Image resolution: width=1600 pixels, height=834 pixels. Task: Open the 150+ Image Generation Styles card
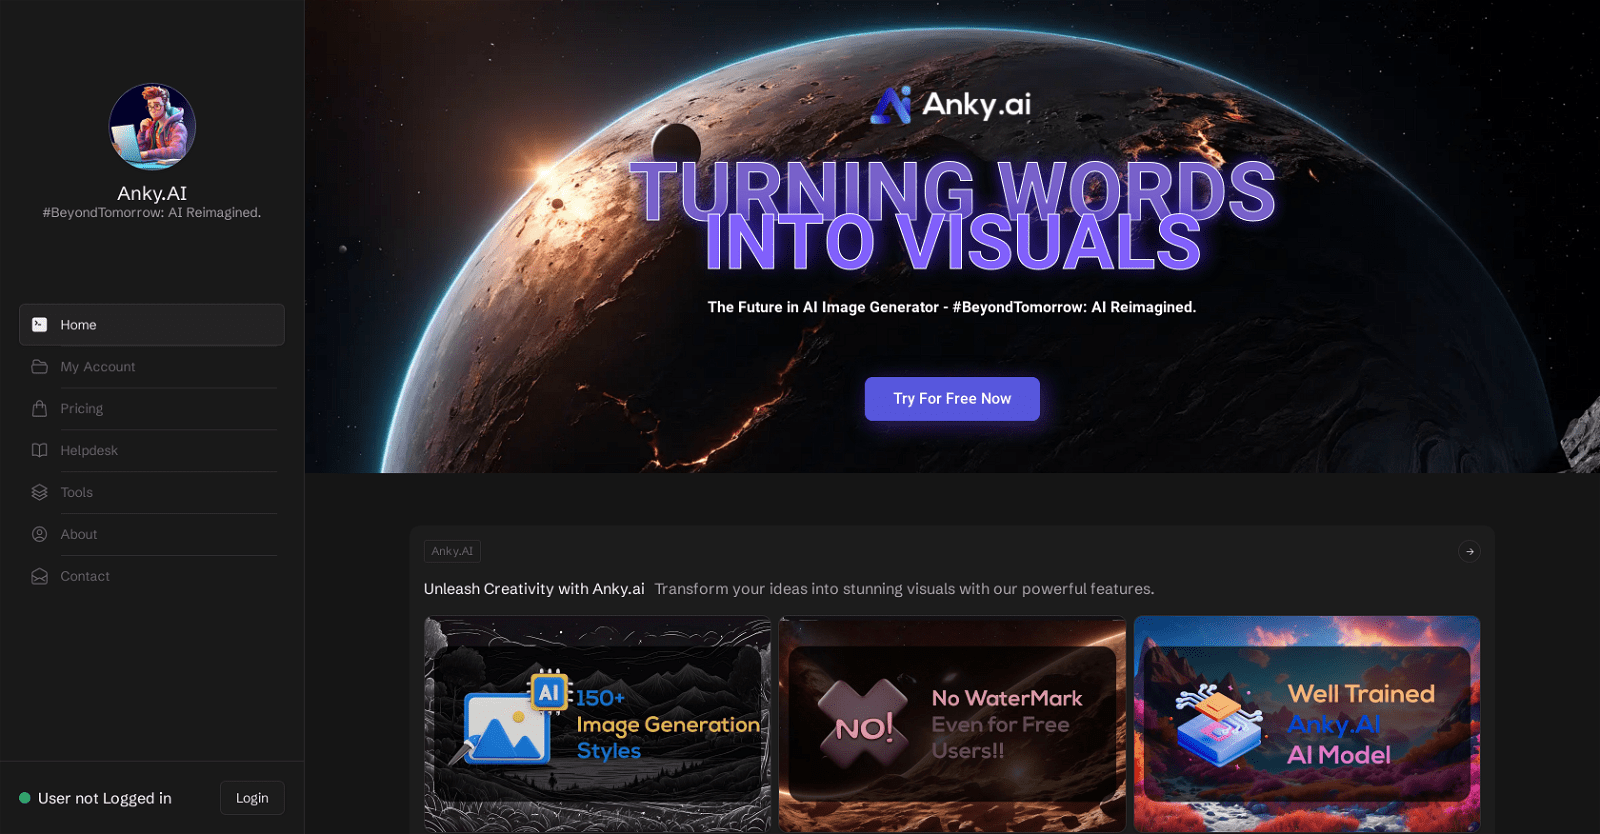[598, 724]
